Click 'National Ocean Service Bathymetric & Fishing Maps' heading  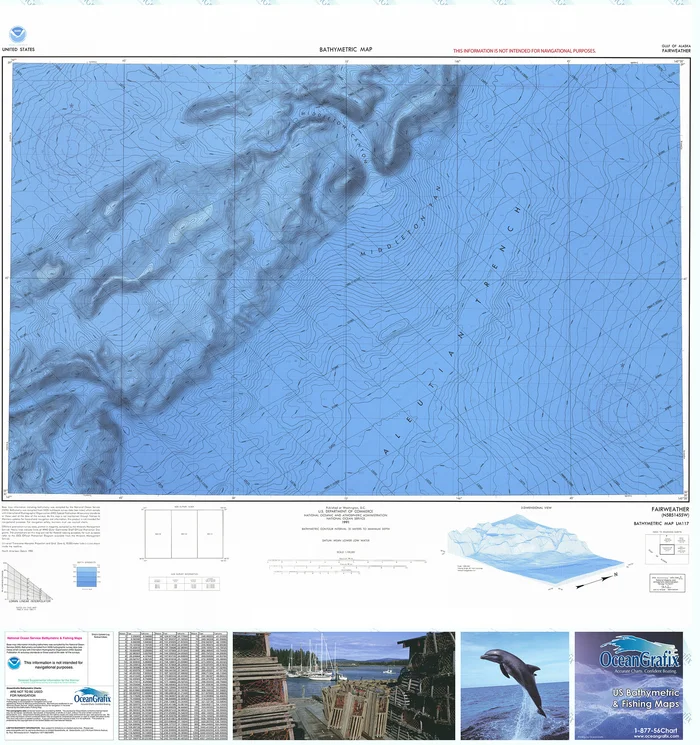point(44,638)
